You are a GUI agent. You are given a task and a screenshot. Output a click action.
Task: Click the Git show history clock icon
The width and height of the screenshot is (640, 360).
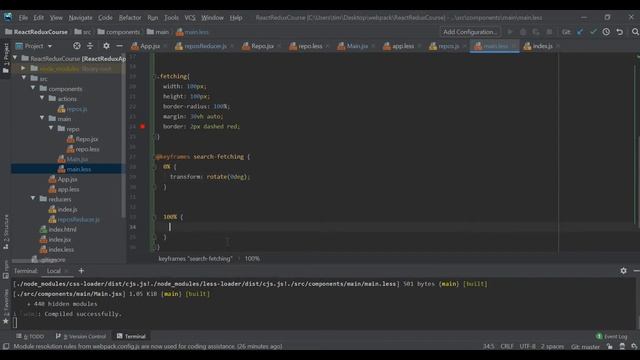click(x=606, y=32)
